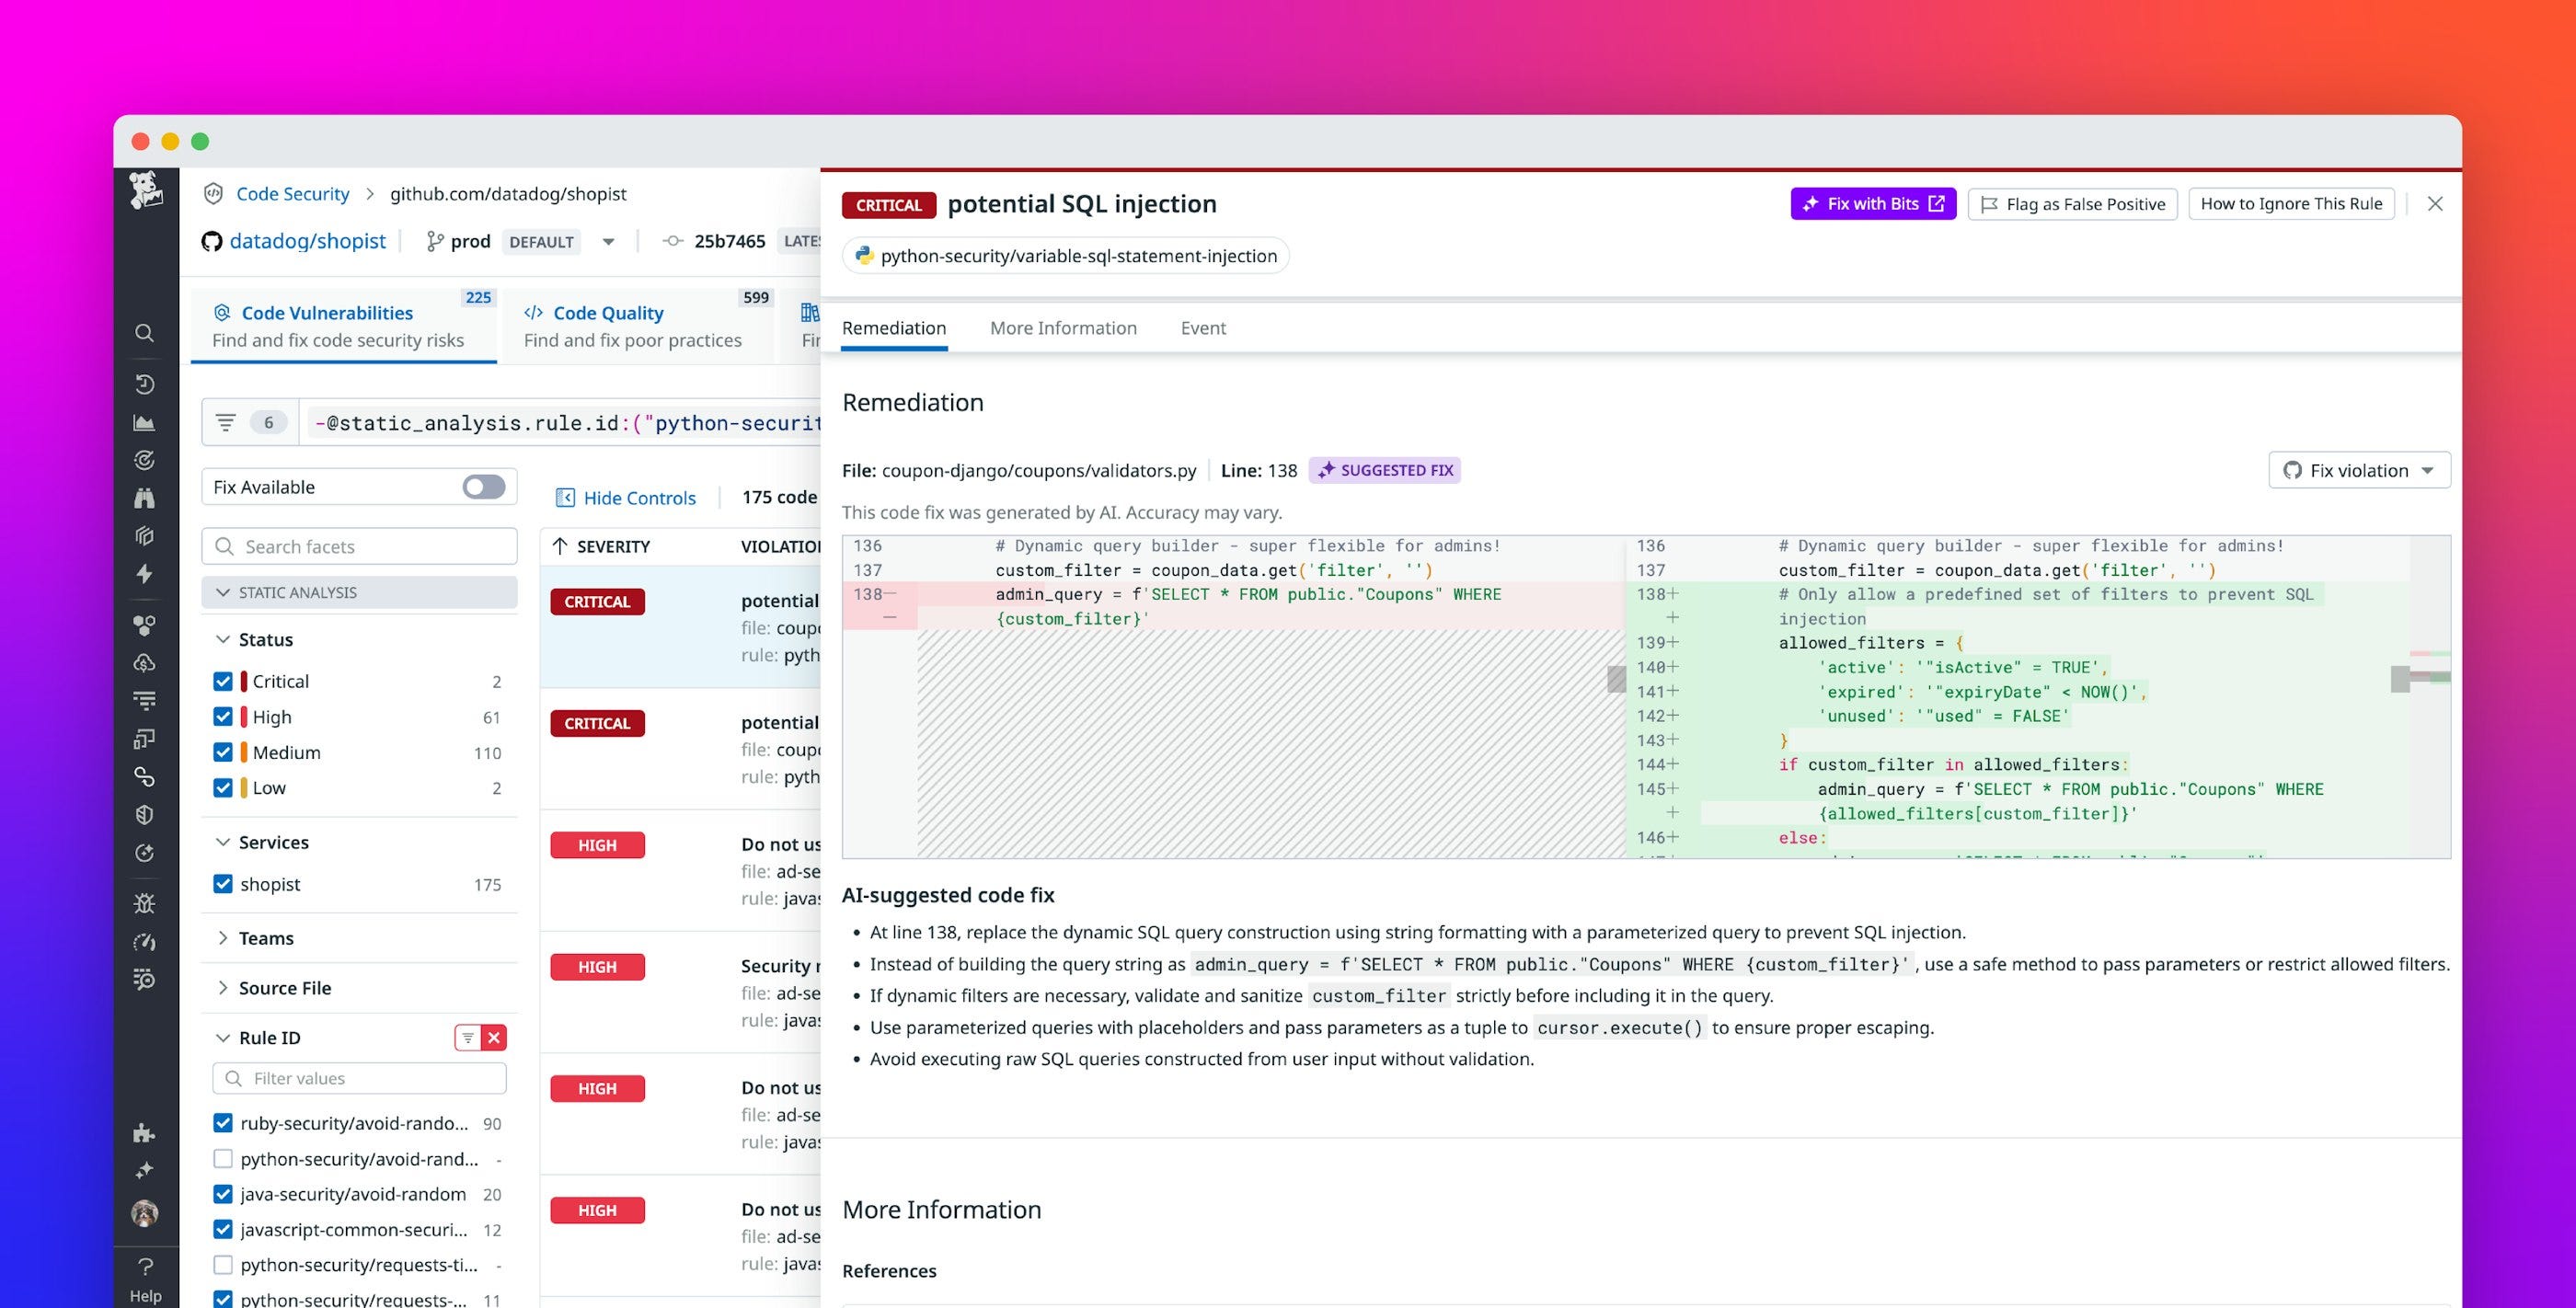Expand the Teams facet section

coord(224,938)
